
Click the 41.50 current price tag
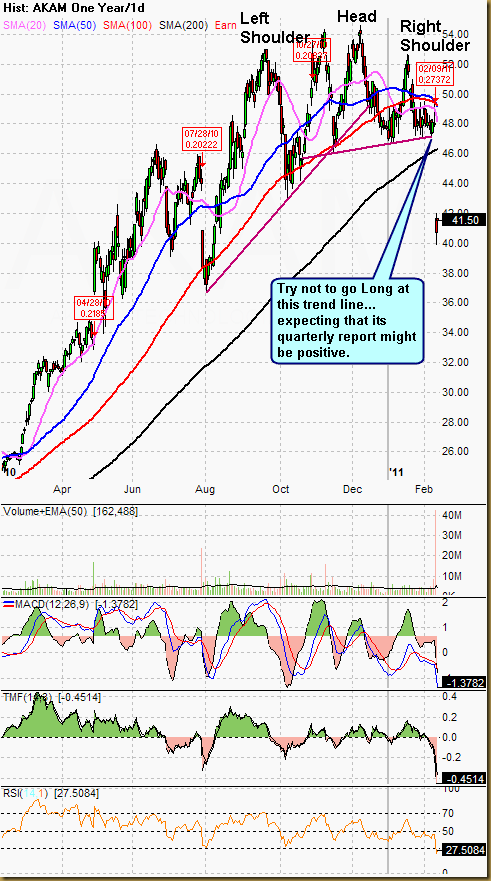pyautogui.click(x=463, y=220)
